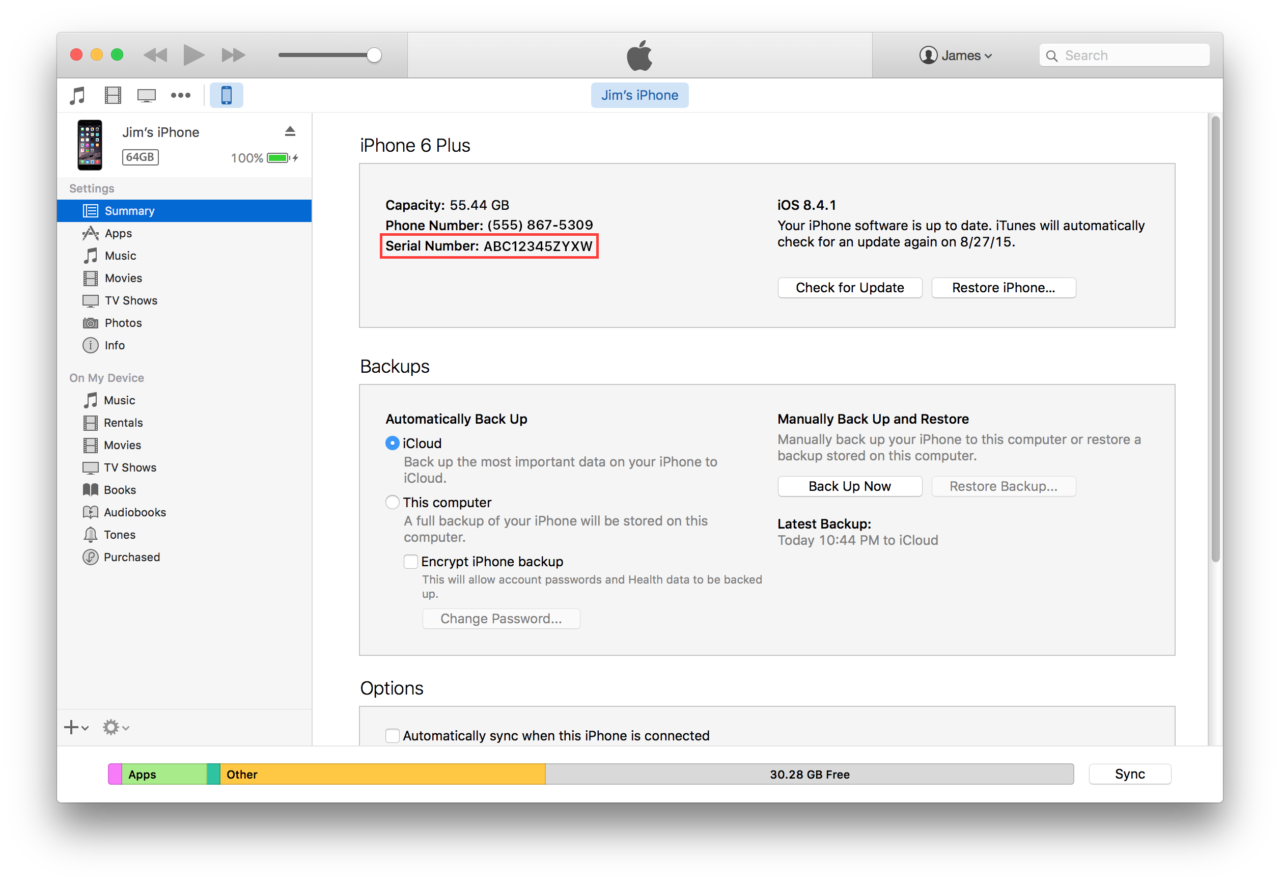Choose This computer for backups
This screenshot has height=884, width=1280.
392,502
